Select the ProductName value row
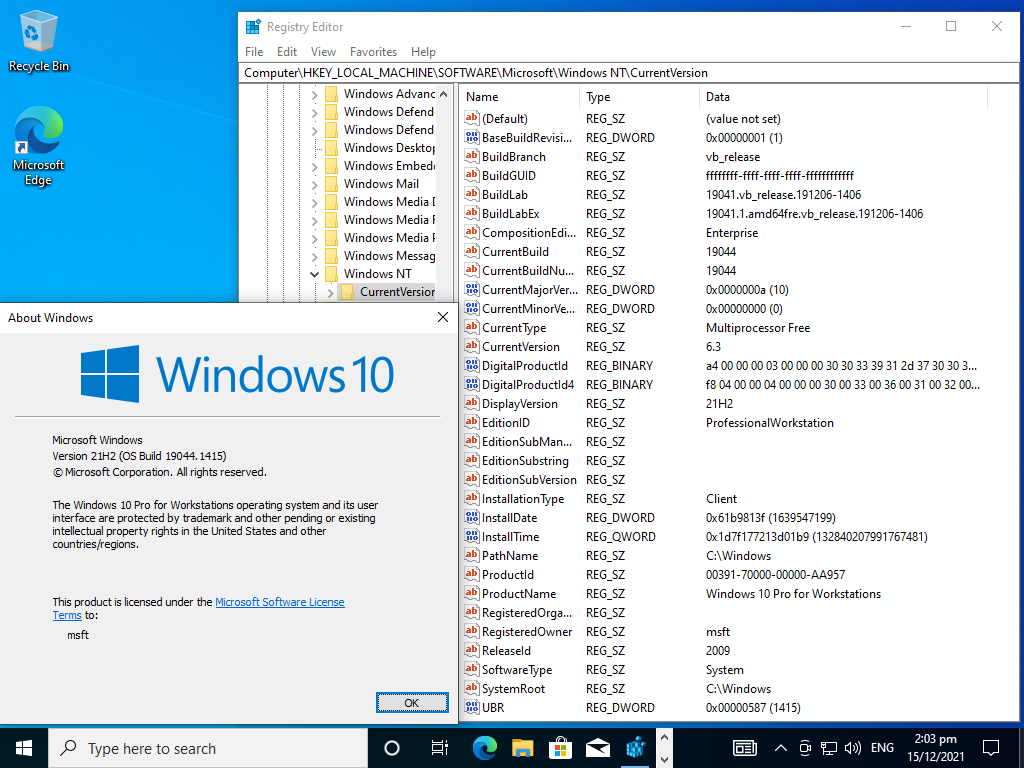This screenshot has height=768, width=1024. click(725, 594)
